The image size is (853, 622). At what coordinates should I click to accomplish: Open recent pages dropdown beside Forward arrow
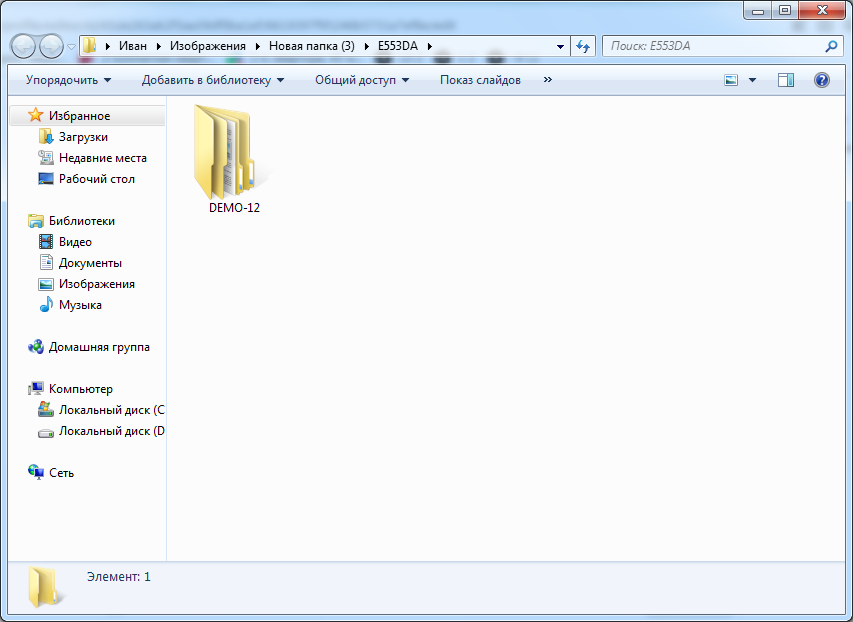click(x=71, y=47)
